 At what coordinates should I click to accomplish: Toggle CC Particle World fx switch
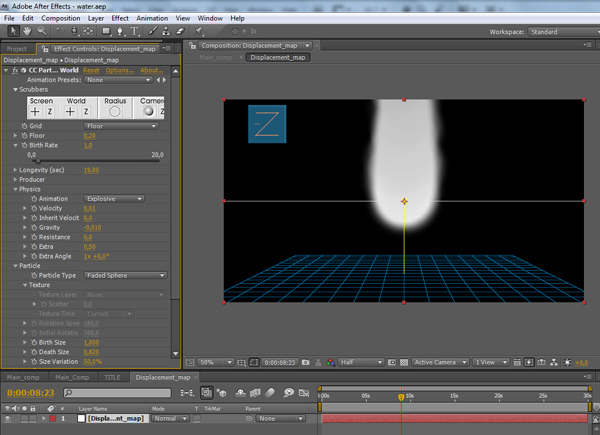pos(15,70)
